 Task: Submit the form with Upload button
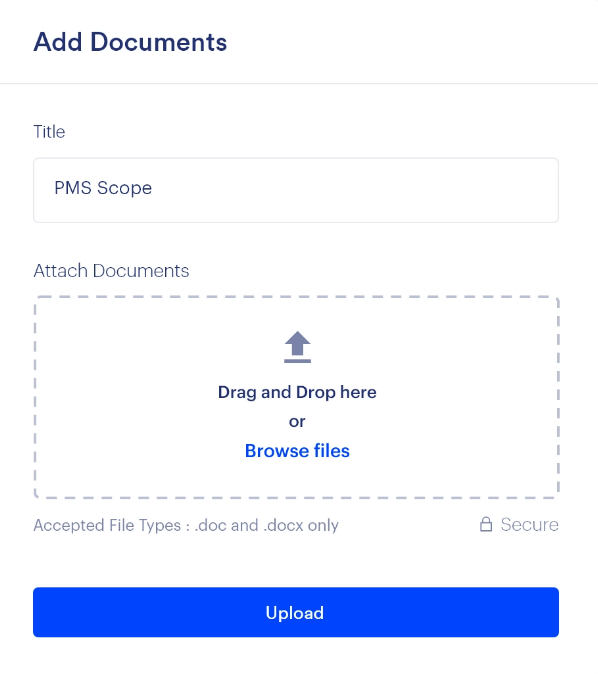(x=296, y=612)
